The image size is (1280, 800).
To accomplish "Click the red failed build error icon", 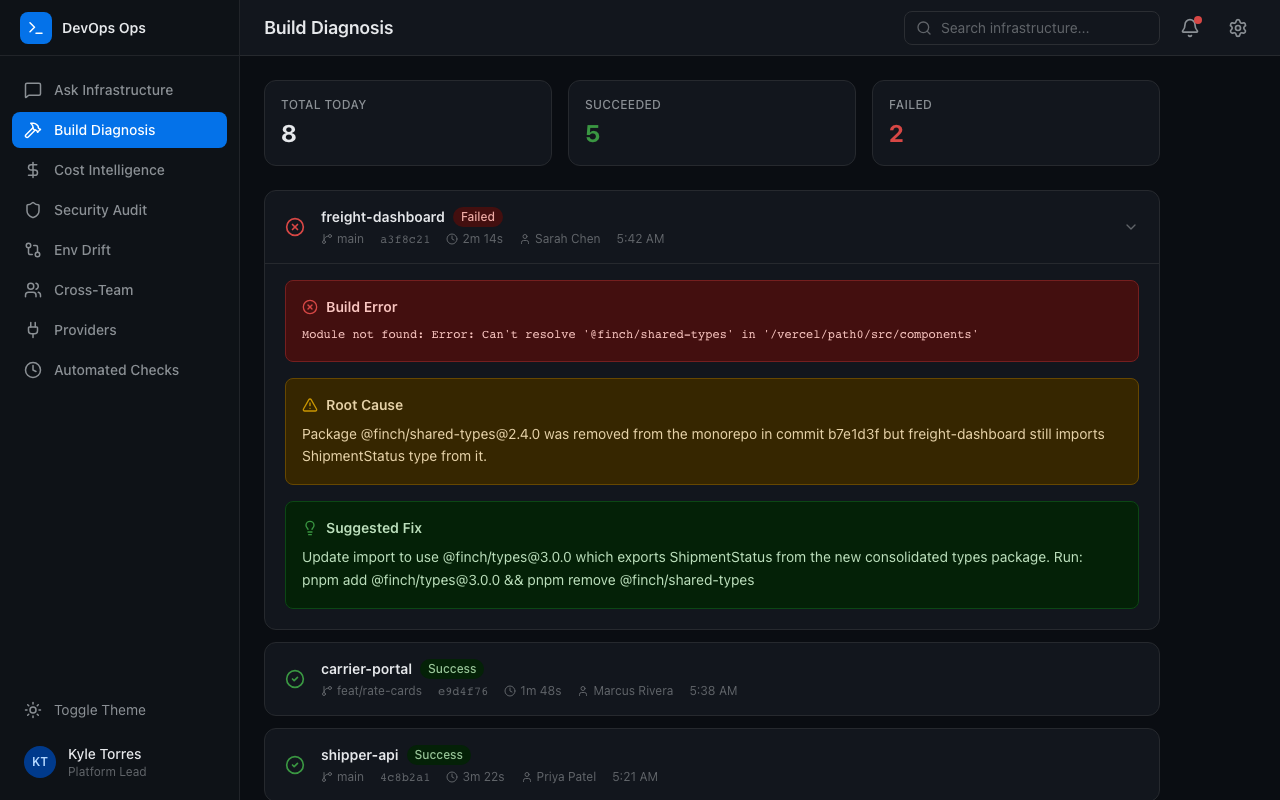I will [294, 227].
